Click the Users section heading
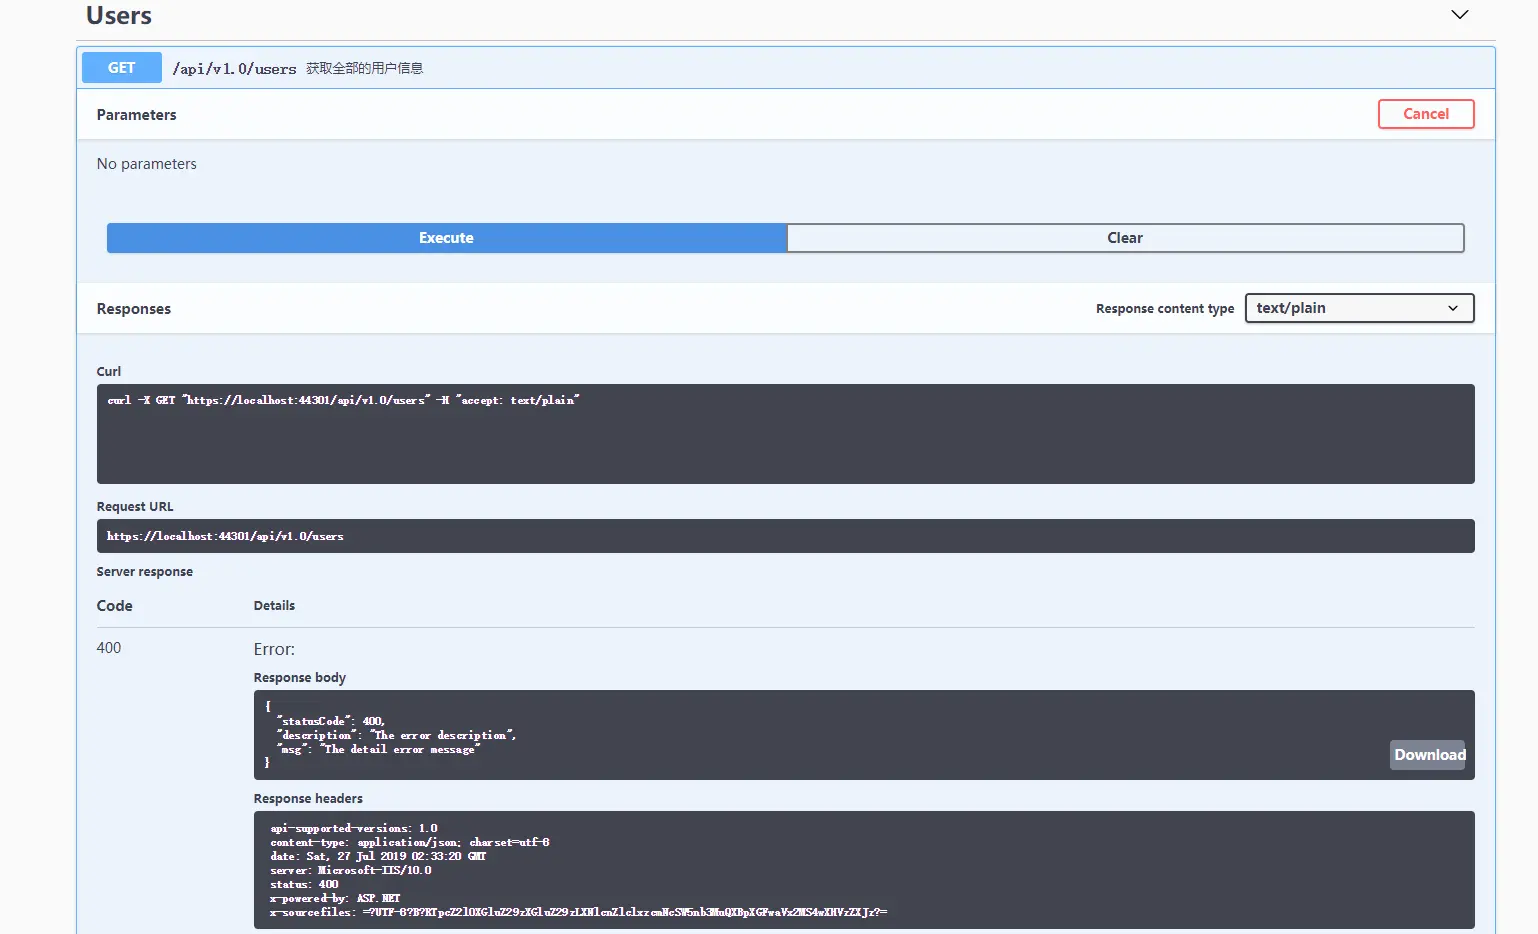 coord(119,16)
